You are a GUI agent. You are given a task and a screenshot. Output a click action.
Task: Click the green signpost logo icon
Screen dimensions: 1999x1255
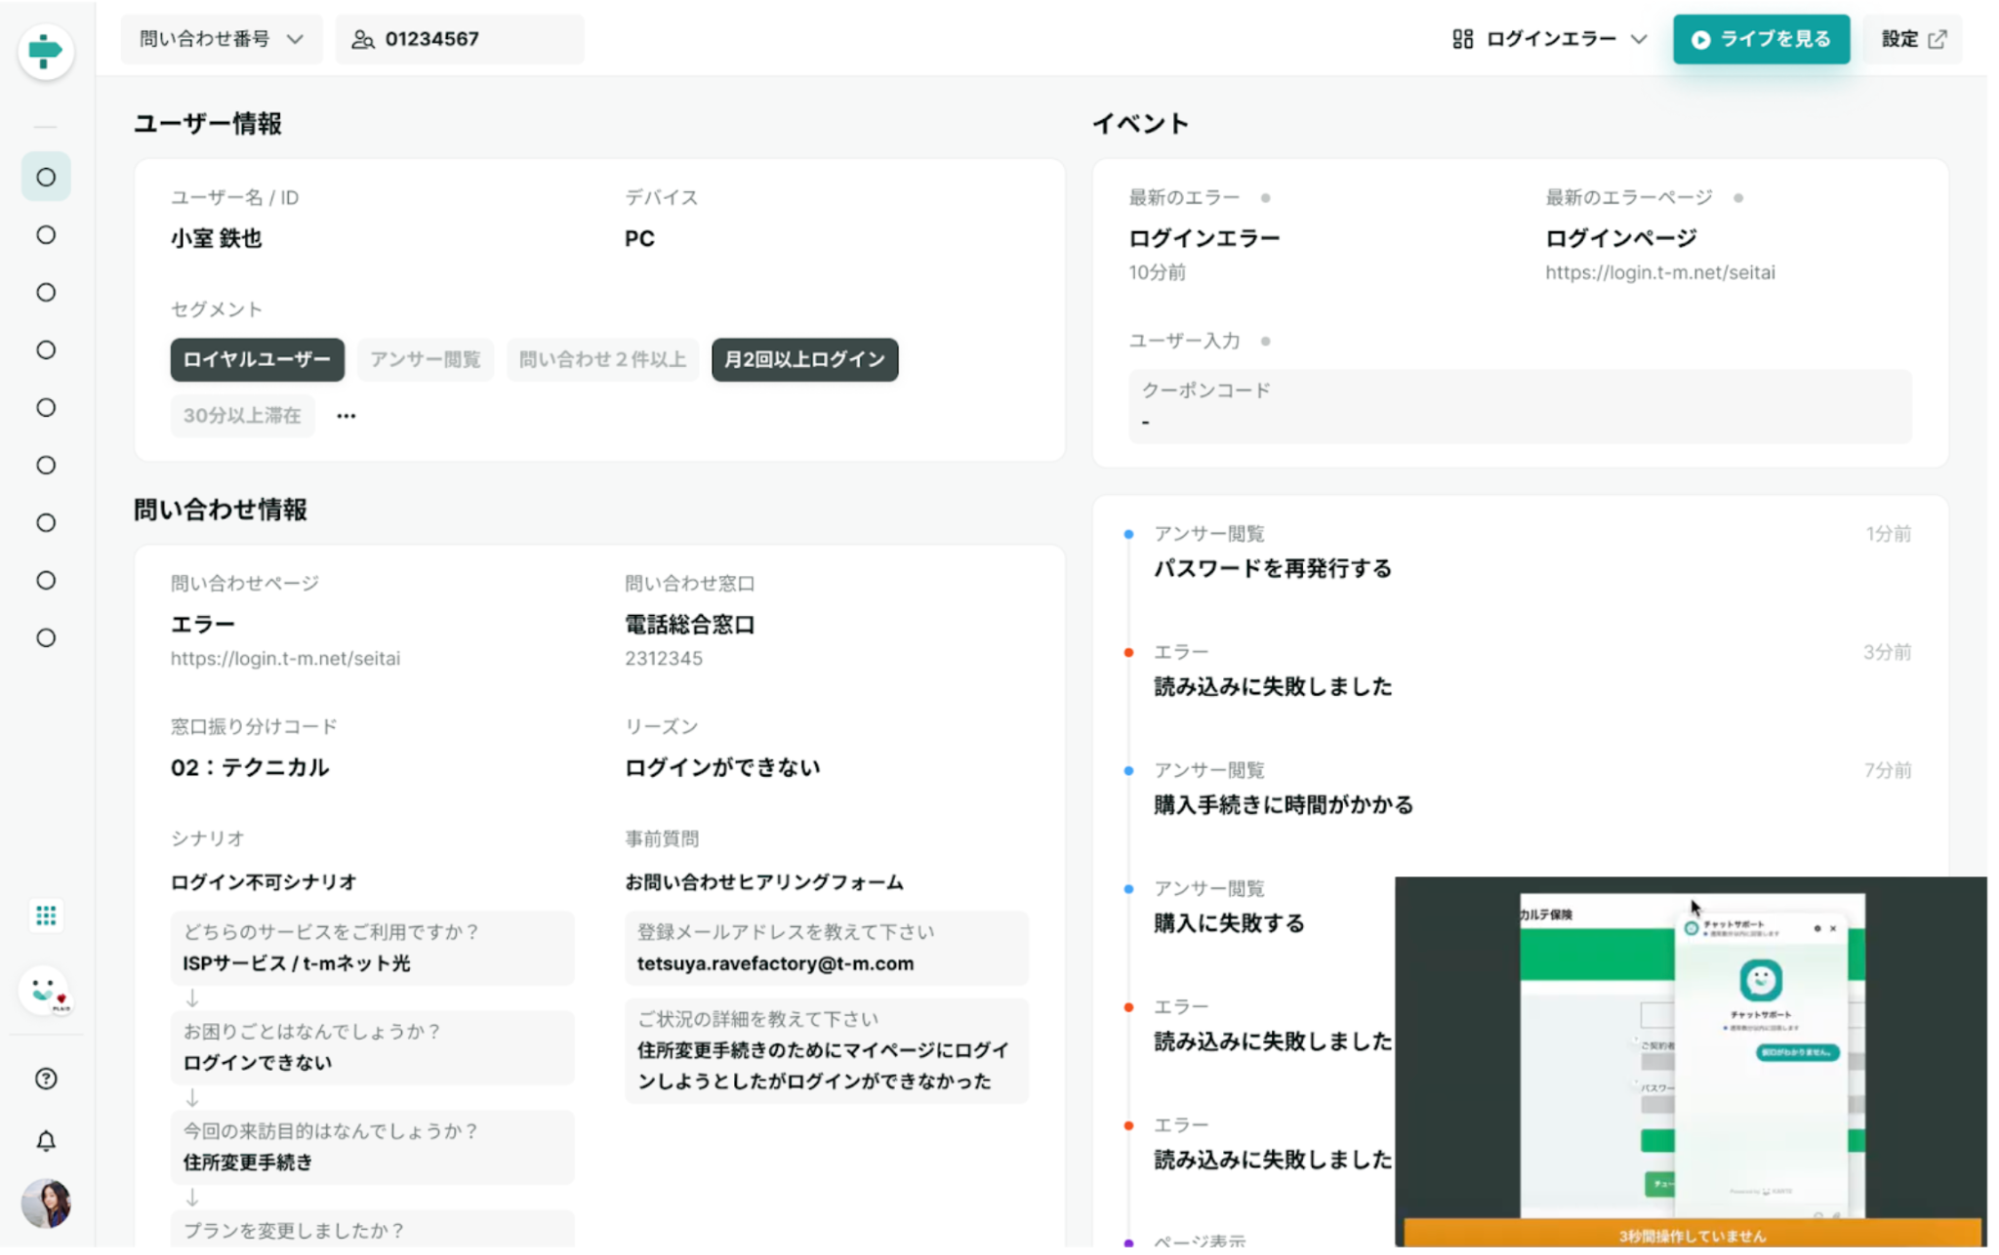point(45,51)
